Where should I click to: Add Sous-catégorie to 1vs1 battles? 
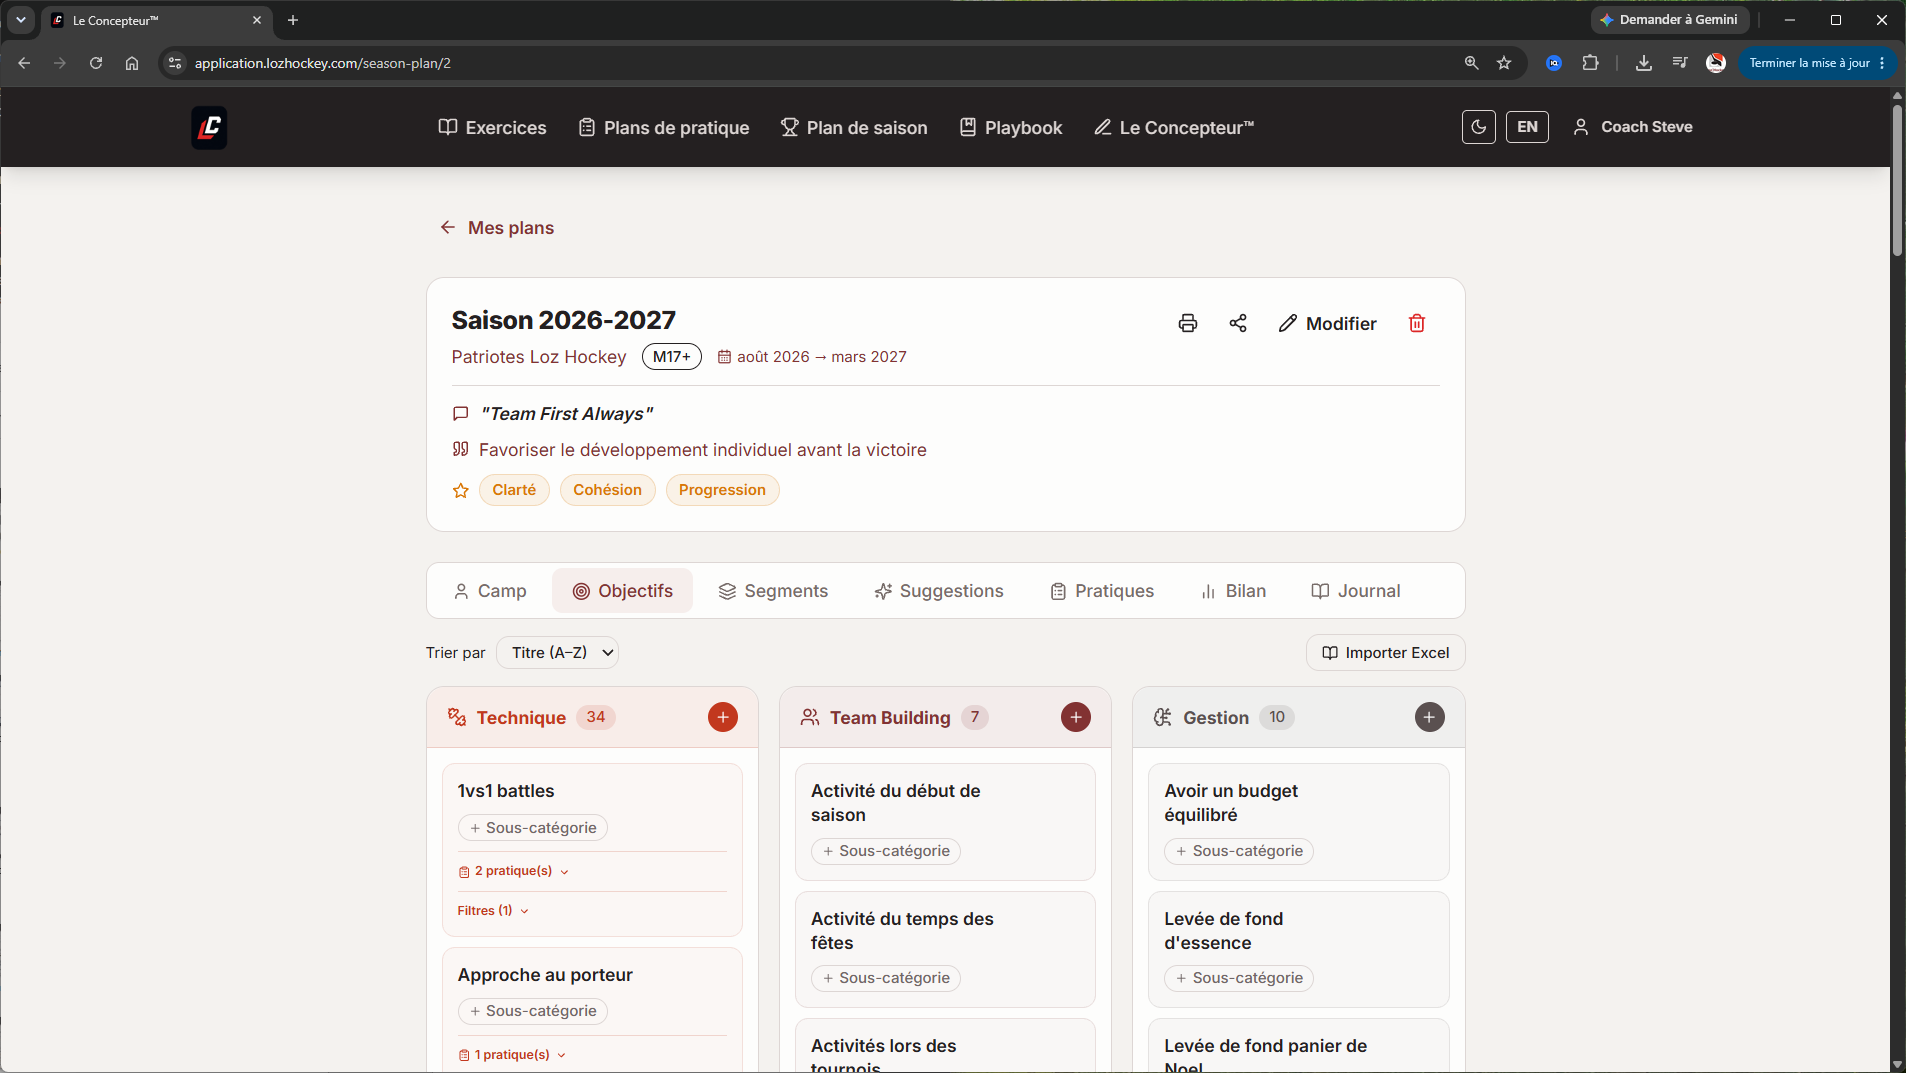pos(533,828)
